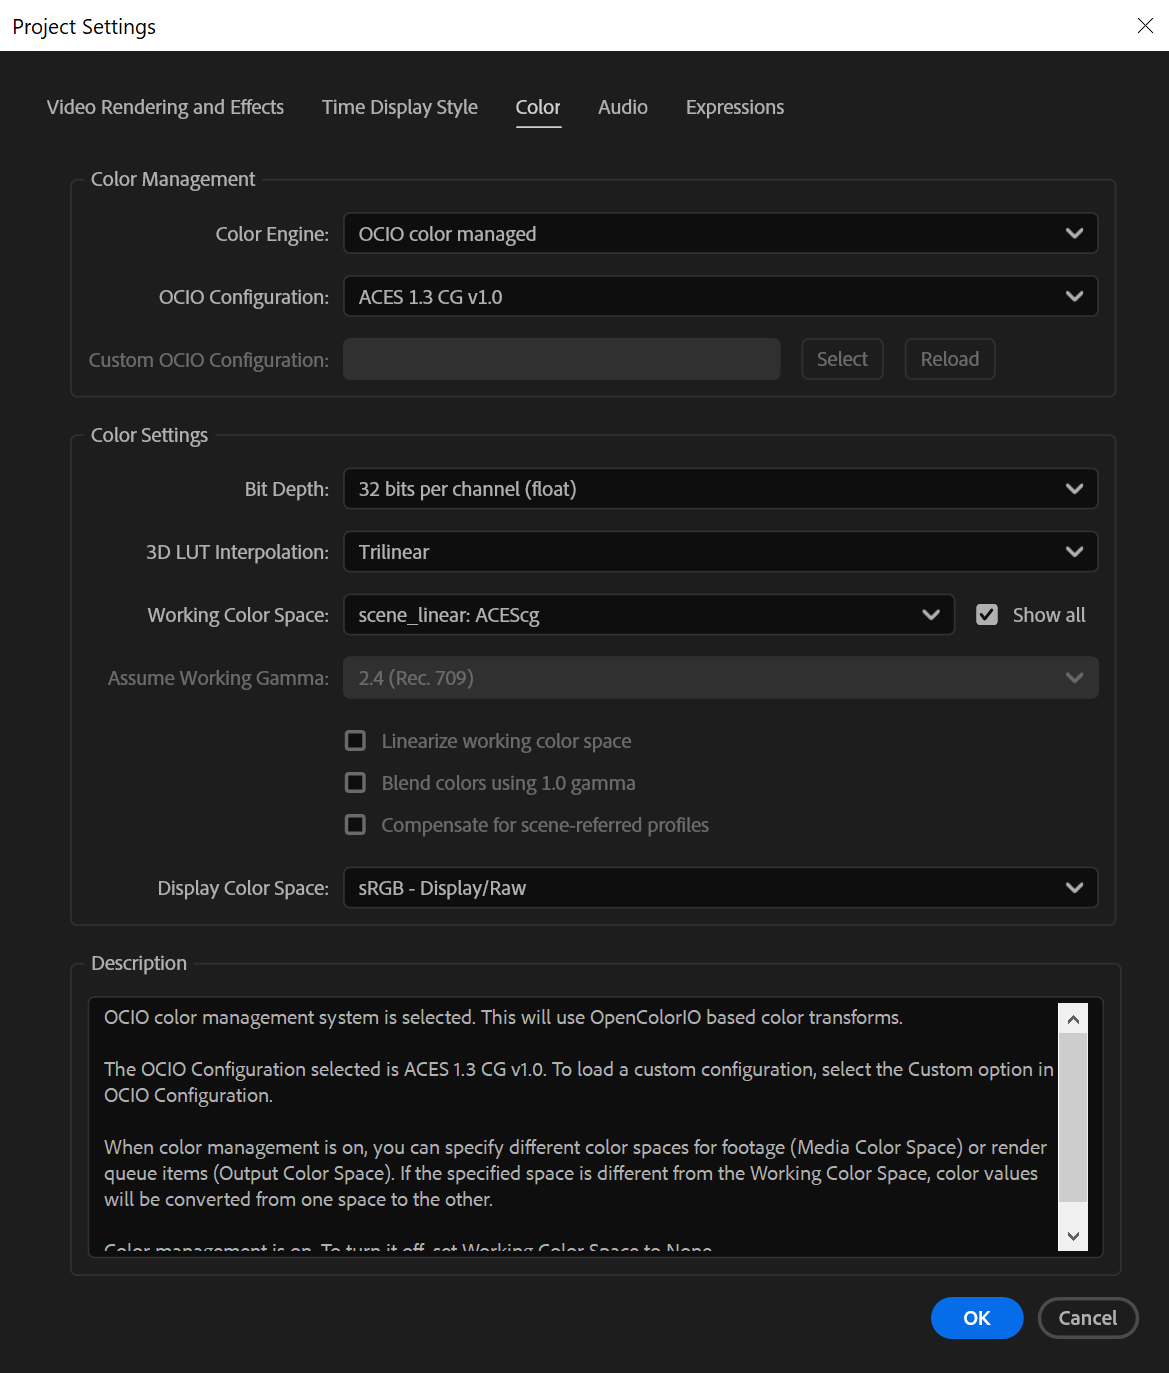This screenshot has height=1373, width=1169.
Task: Click the Custom OCIO Configuration field
Action: (x=561, y=358)
